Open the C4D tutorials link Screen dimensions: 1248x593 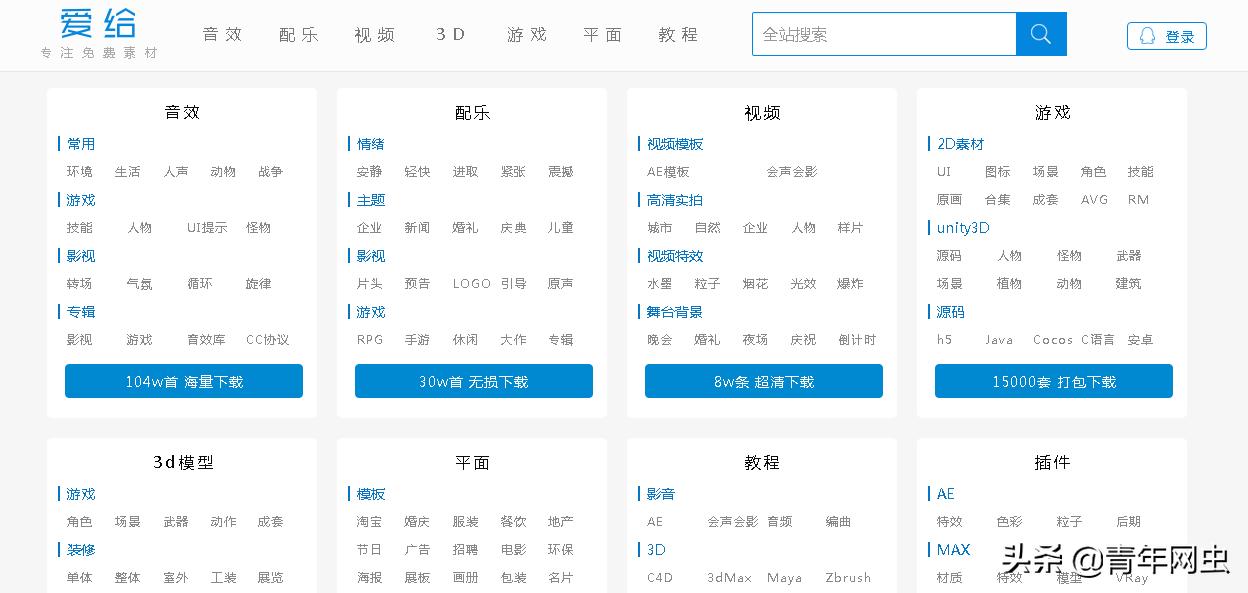[659, 577]
